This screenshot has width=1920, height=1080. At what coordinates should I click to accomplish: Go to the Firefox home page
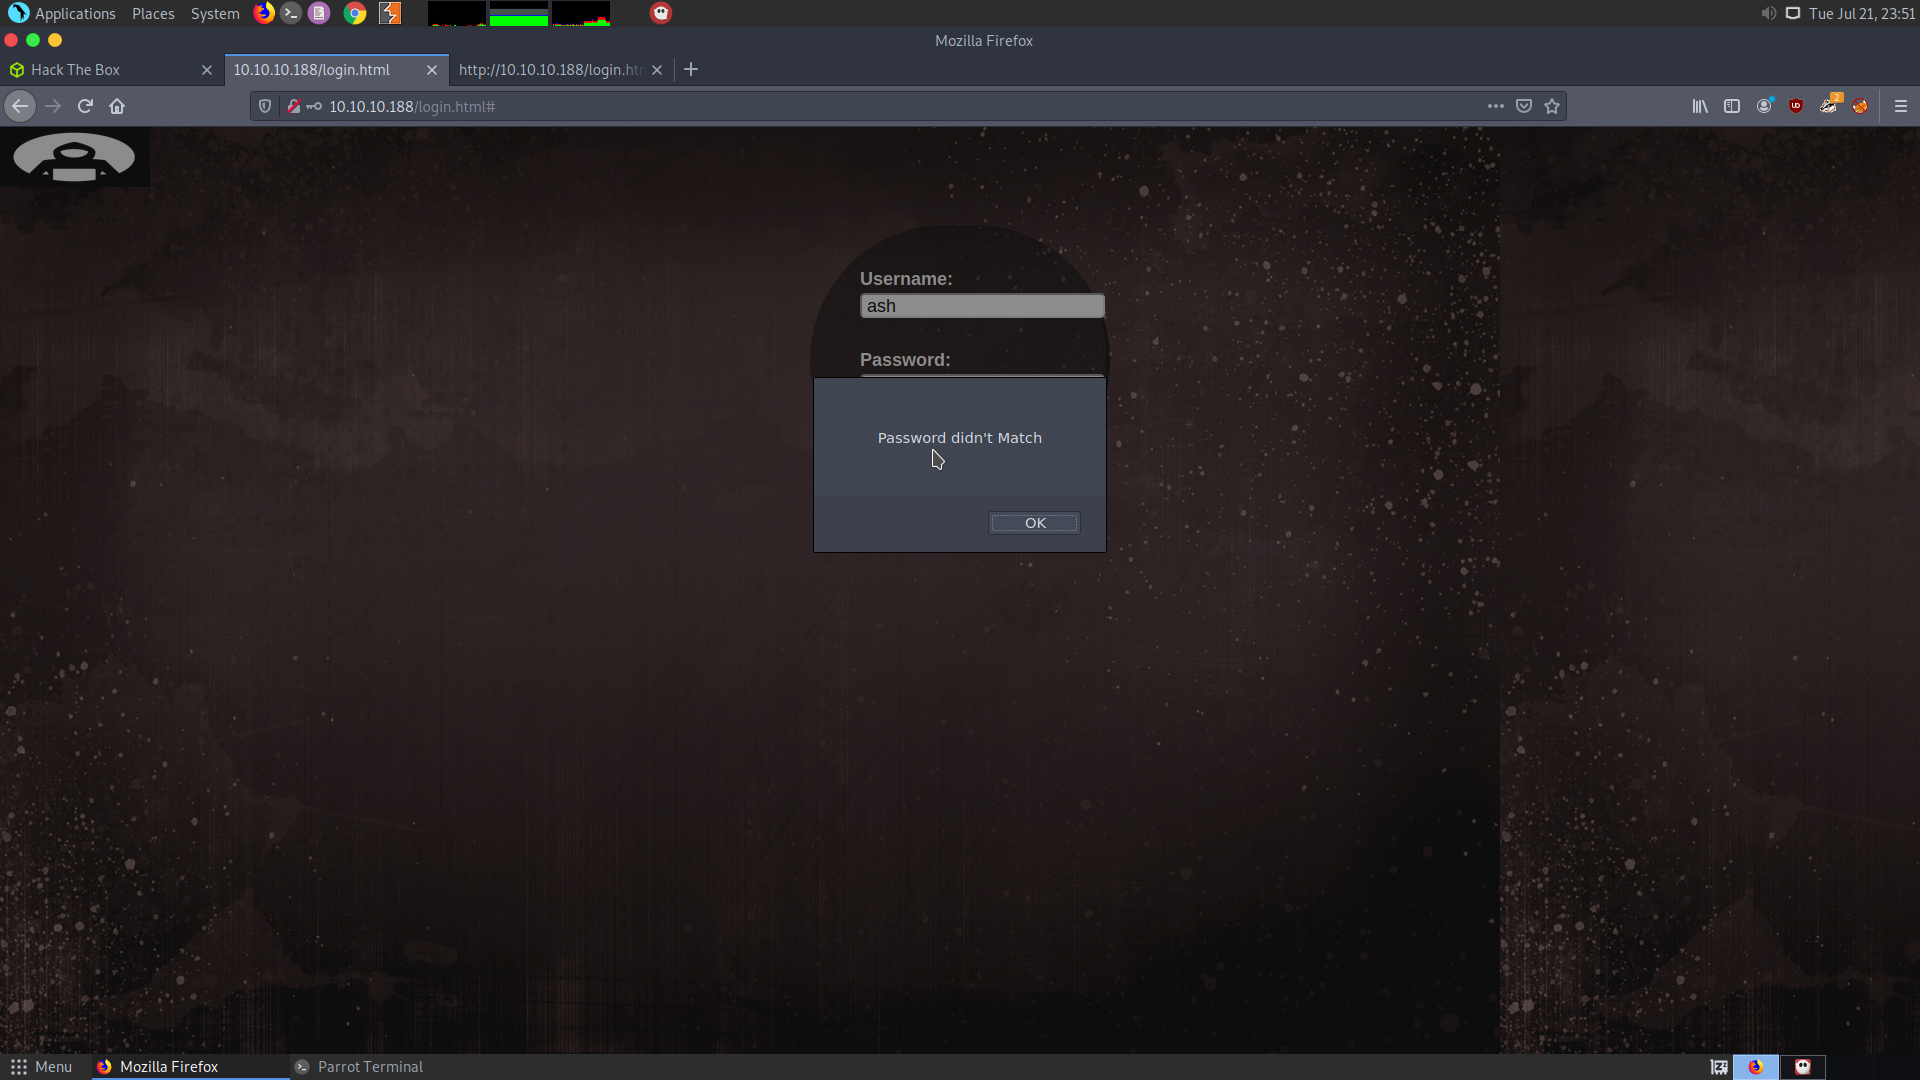pos(117,106)
